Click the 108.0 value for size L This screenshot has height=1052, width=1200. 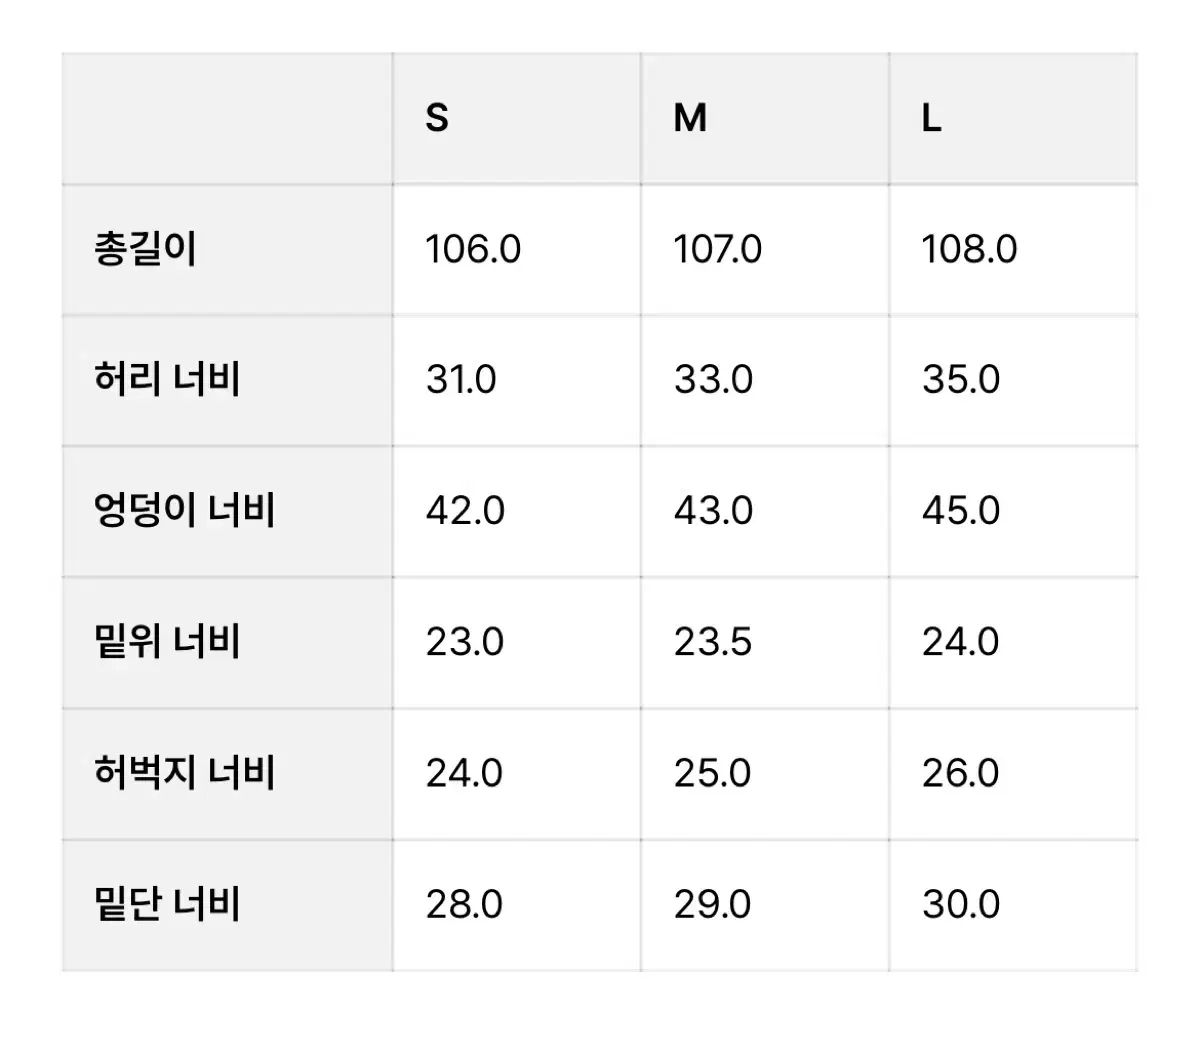(x=969, y=249)
